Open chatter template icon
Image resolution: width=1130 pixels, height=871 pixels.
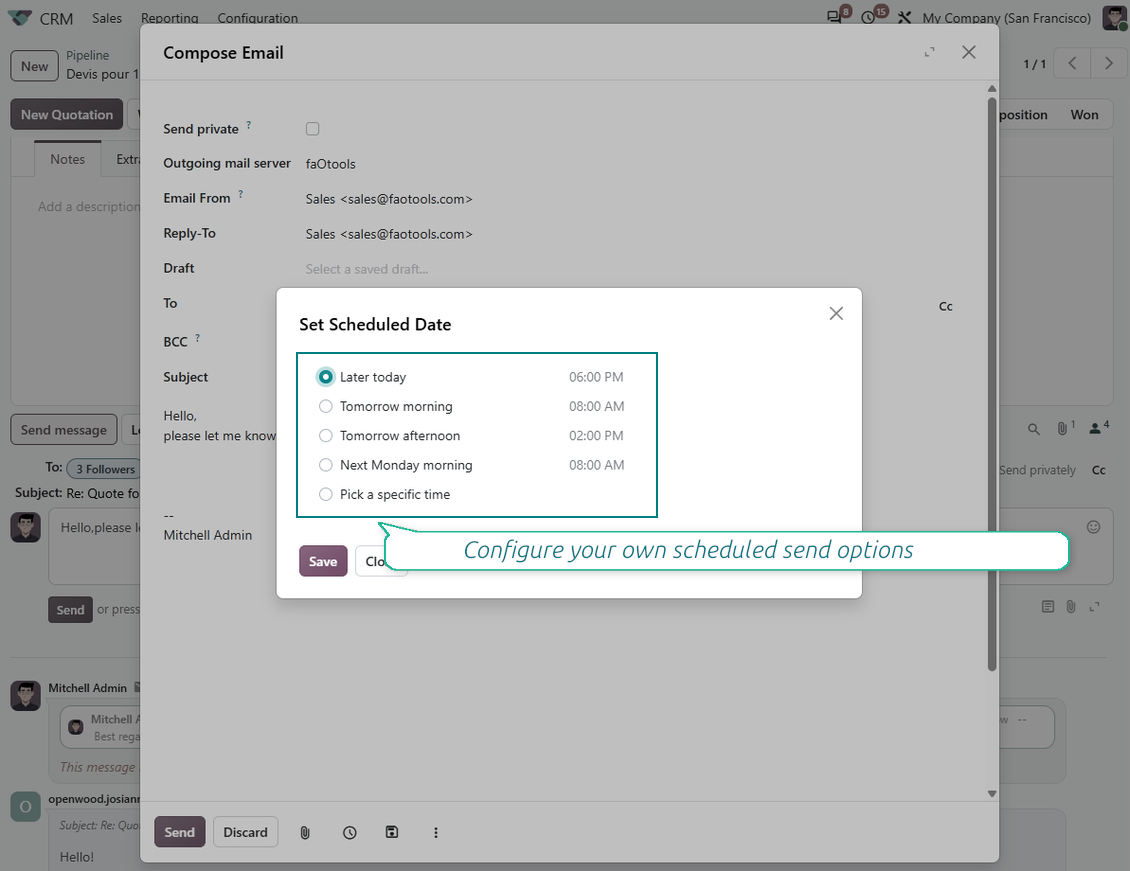(x=1048, y=607)
